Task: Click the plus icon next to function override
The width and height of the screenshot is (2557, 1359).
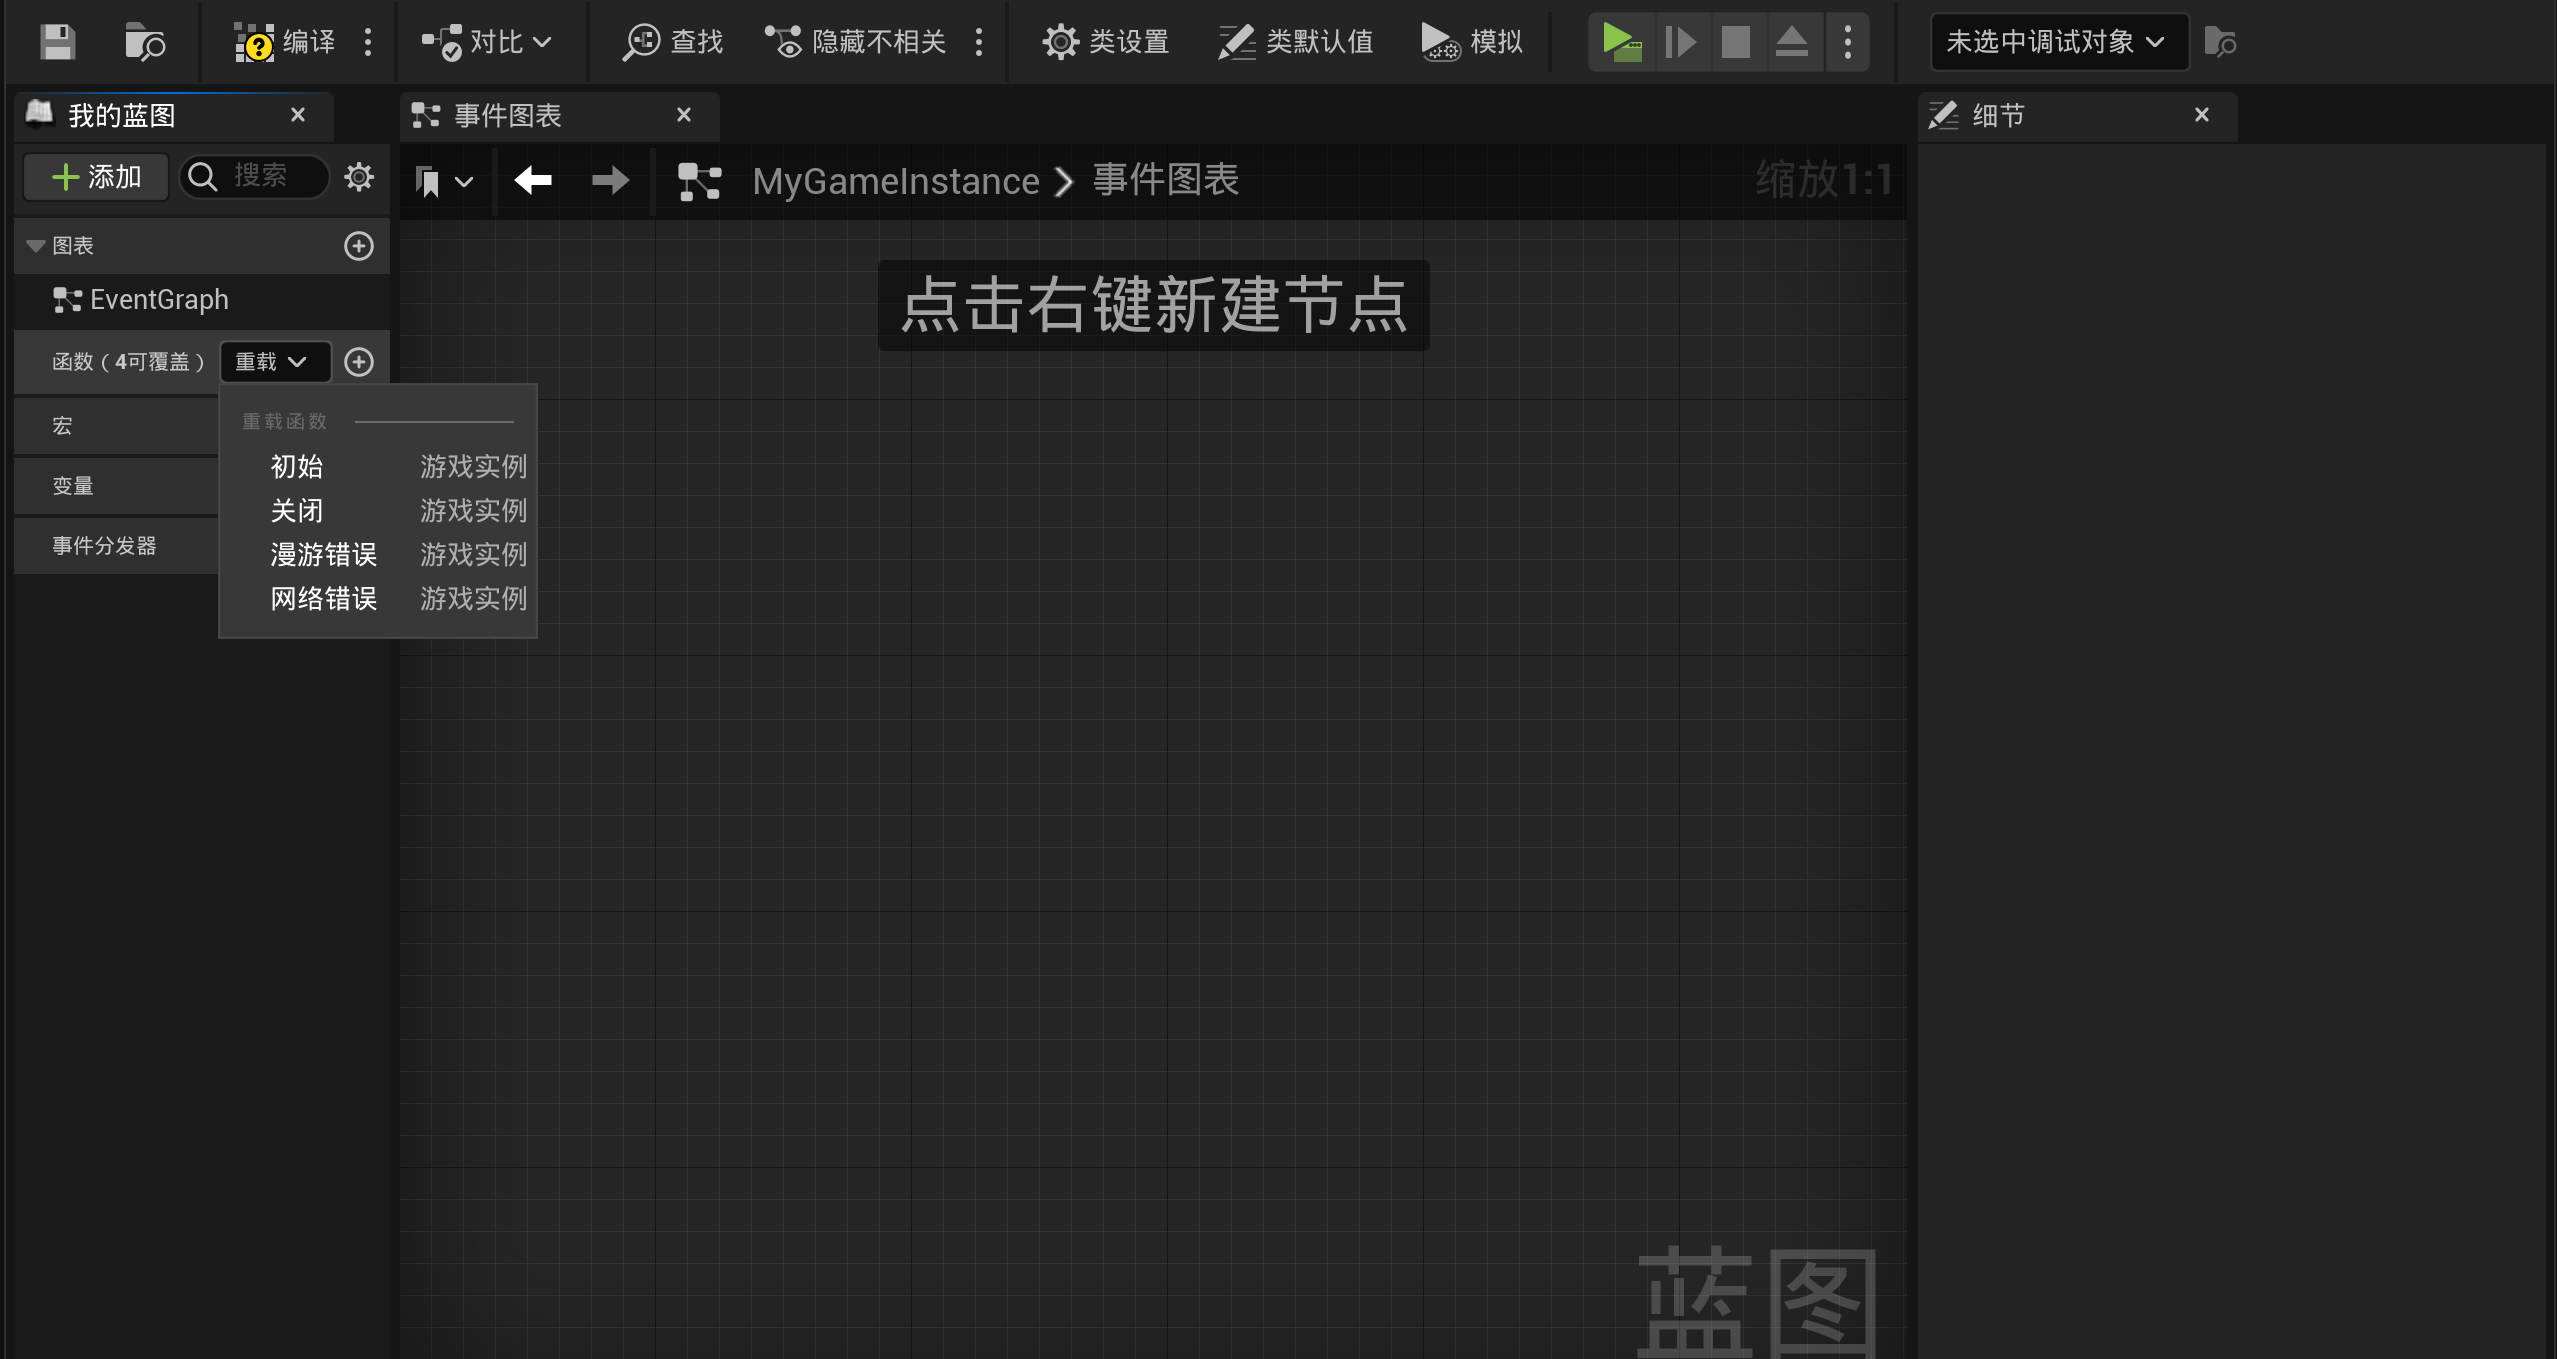Action: (x=359, y=362)
